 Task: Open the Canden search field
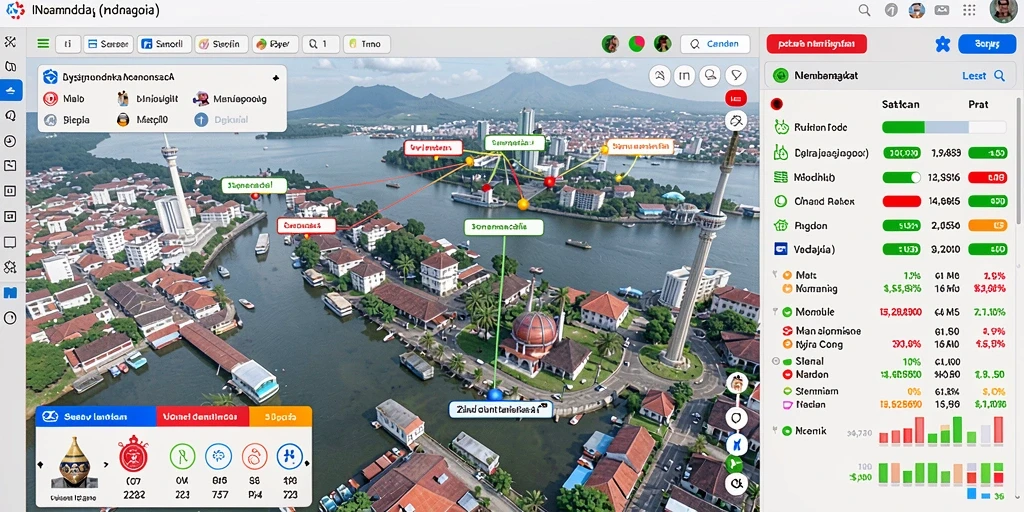coord(715,44)
